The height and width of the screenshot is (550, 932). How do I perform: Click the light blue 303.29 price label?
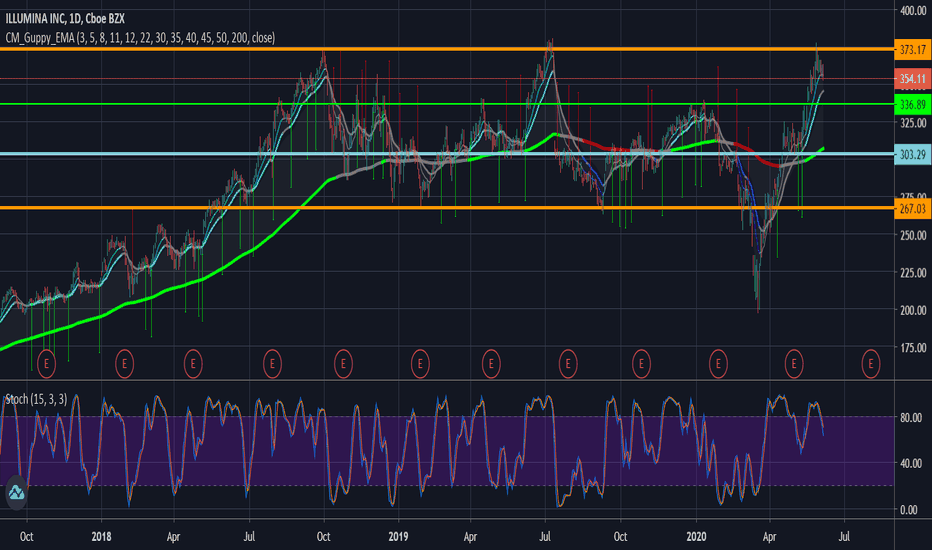[x=912, y=155]
